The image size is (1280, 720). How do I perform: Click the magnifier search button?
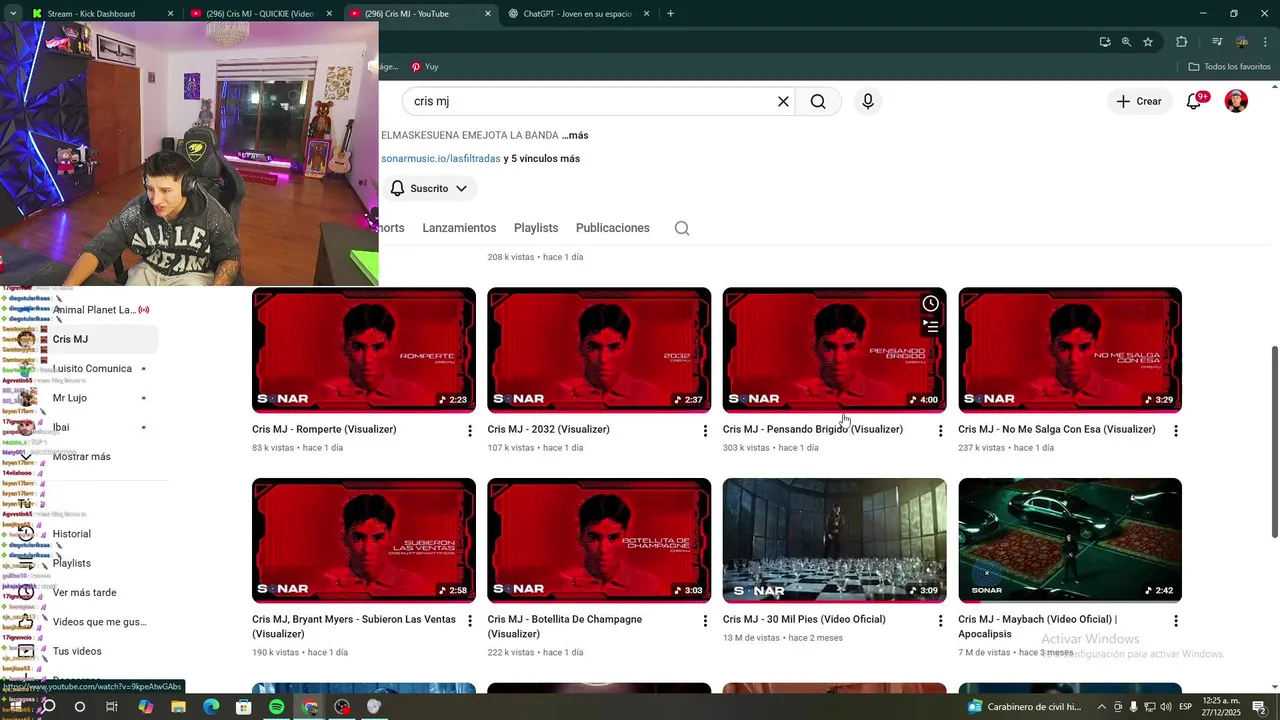(818, 101)
